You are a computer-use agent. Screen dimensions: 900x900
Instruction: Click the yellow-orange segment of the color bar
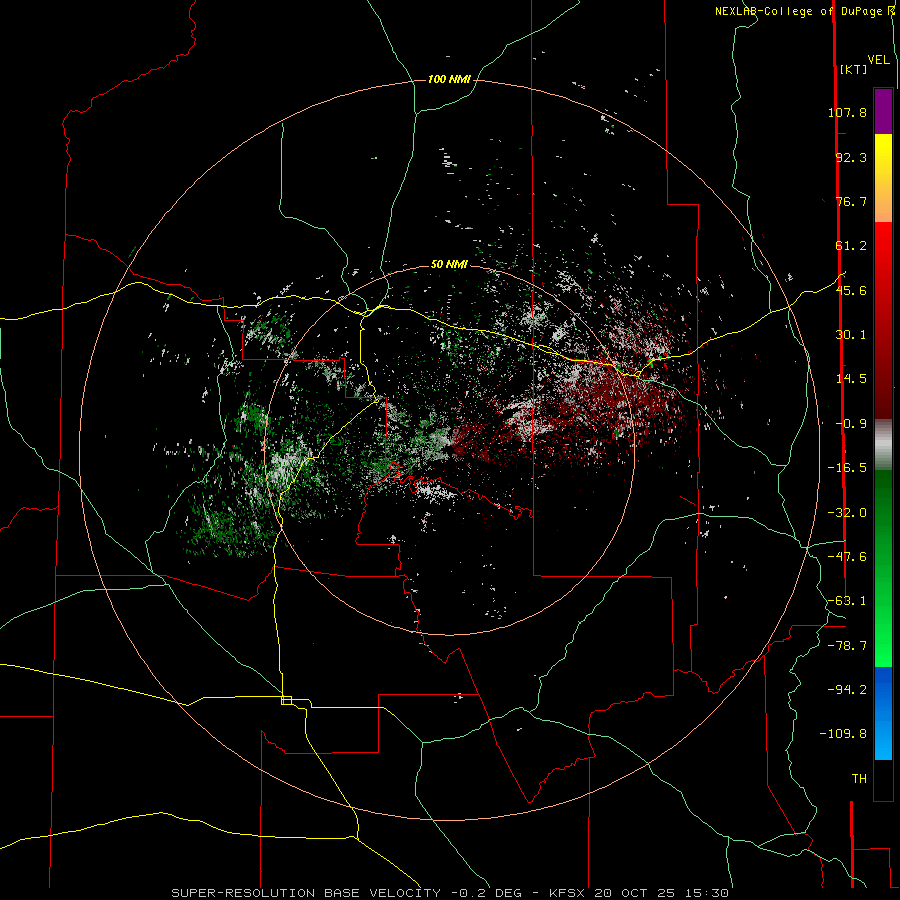(883, 178)
